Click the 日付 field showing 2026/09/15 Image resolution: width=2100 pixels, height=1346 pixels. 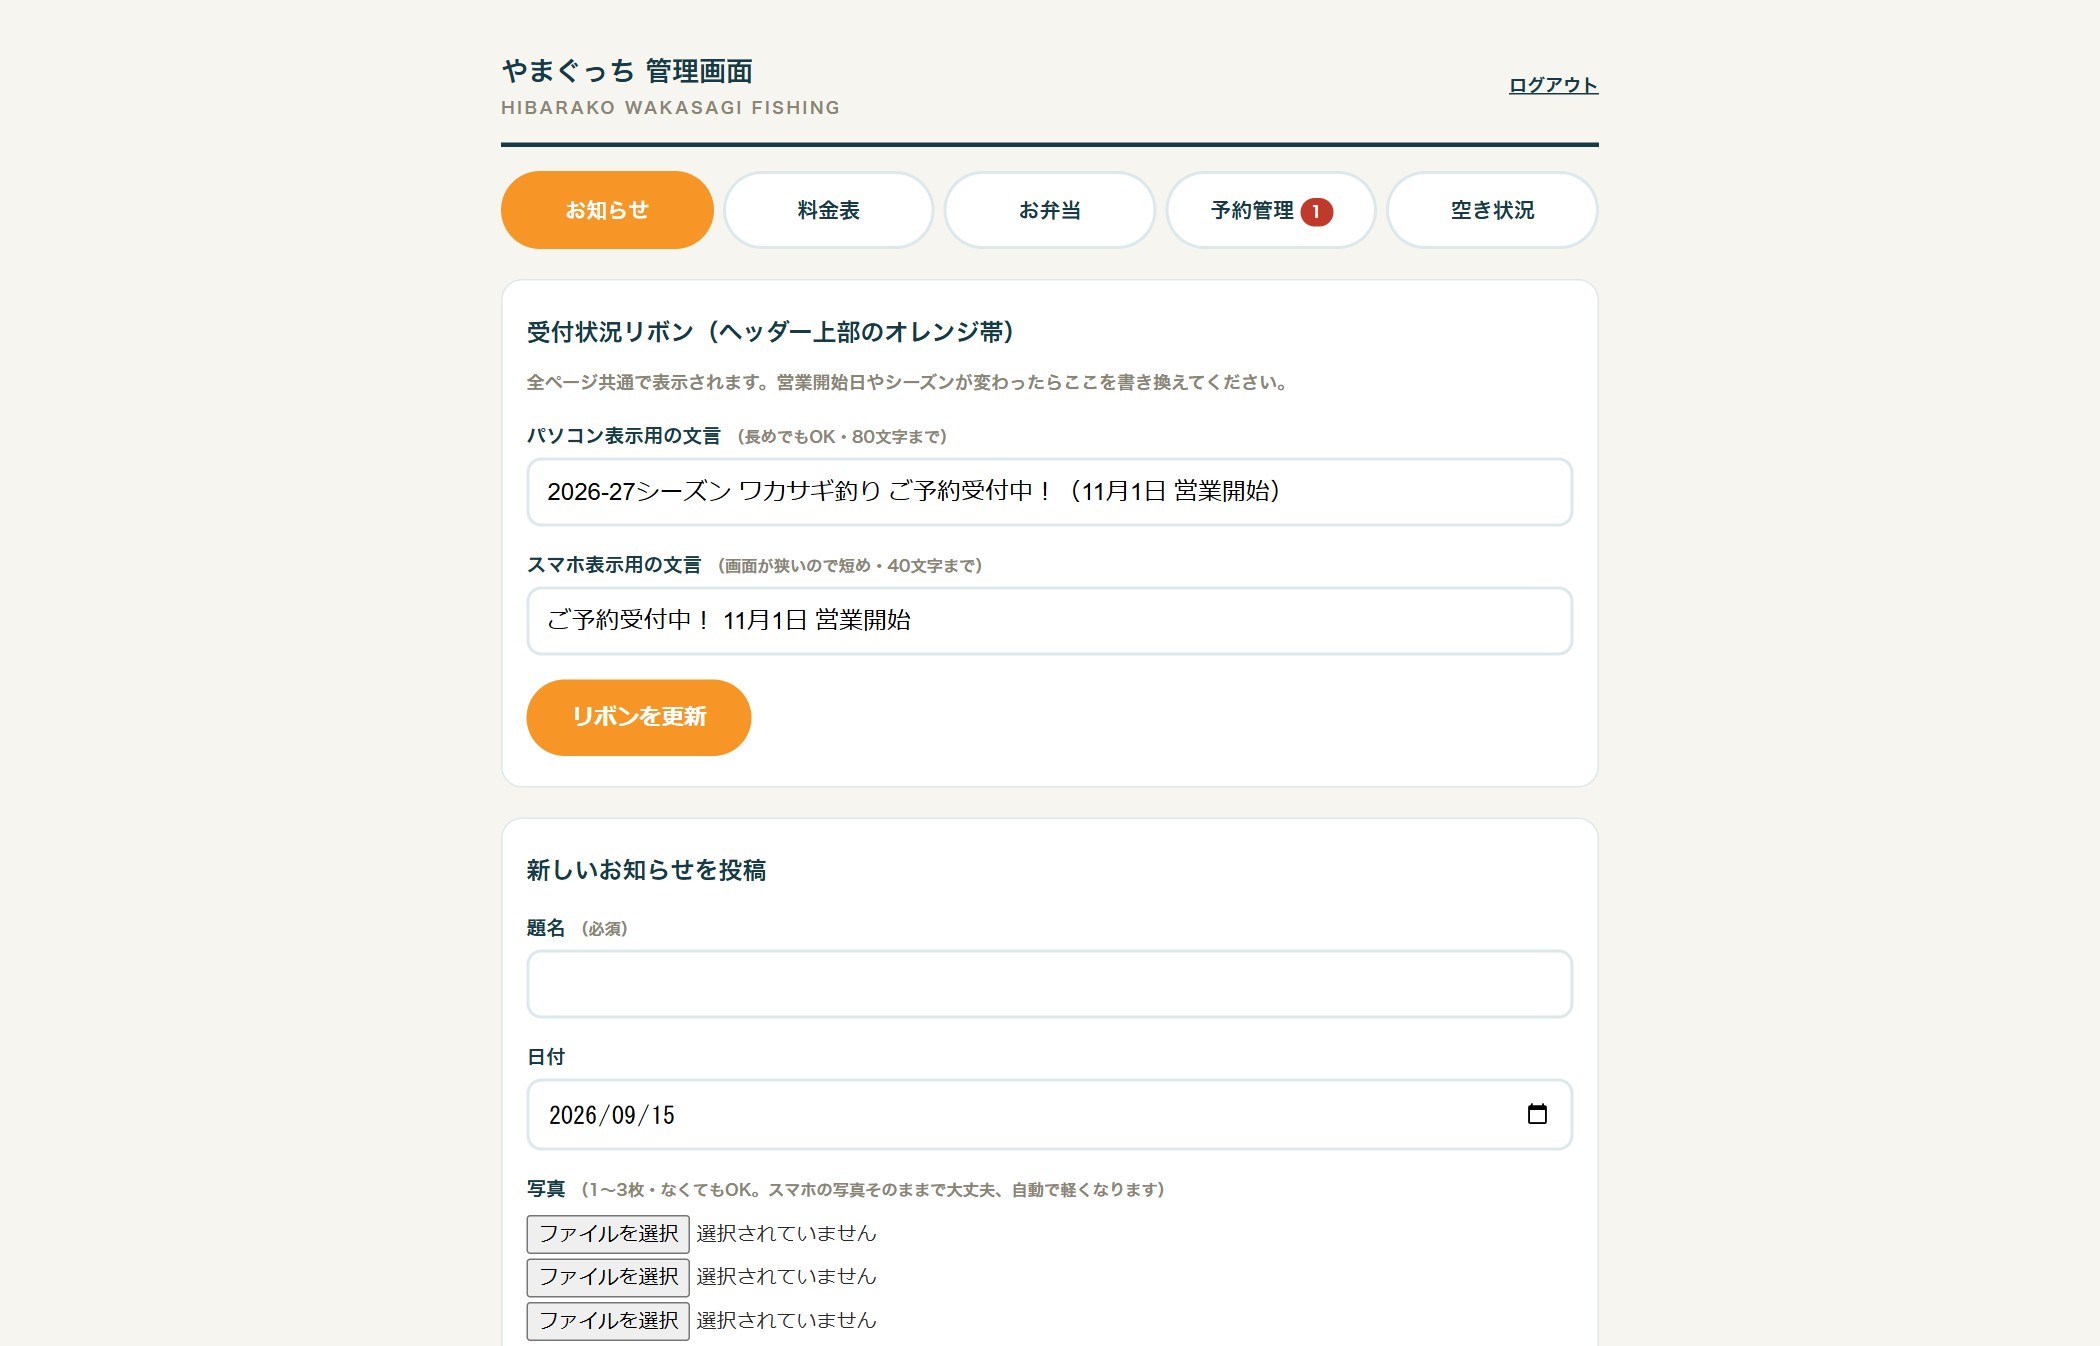pyautogui.click(x=1049, y=1114)
